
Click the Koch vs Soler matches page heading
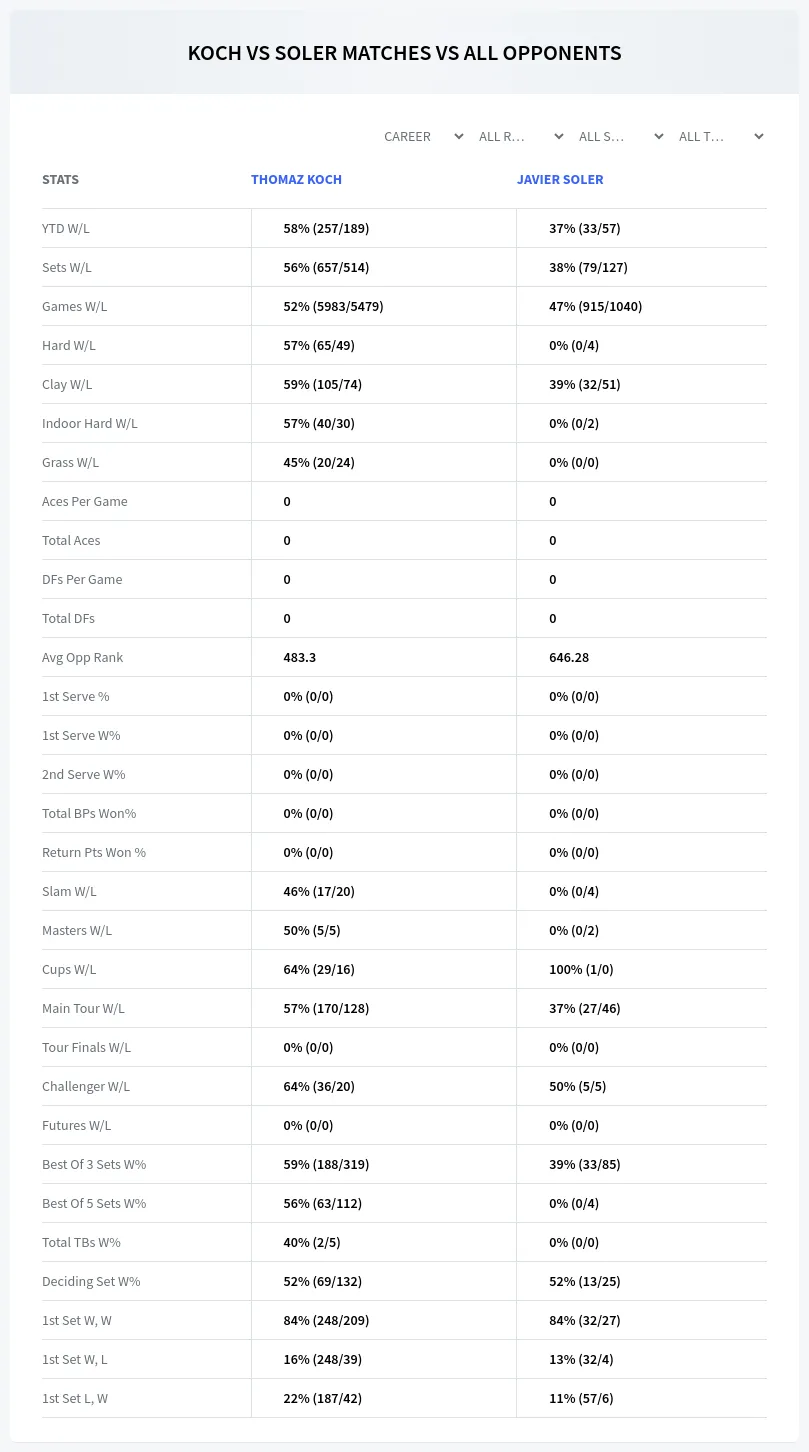pos(405,53)
